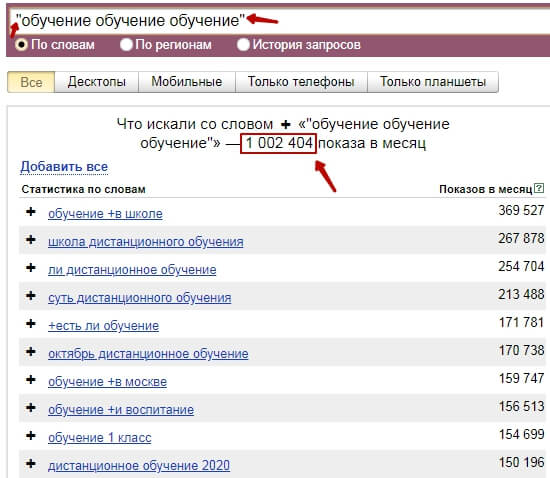The height and width of the screenshot is (478, 550).
Task: Click the '150 196' impressions value
Action: point(521,463)
